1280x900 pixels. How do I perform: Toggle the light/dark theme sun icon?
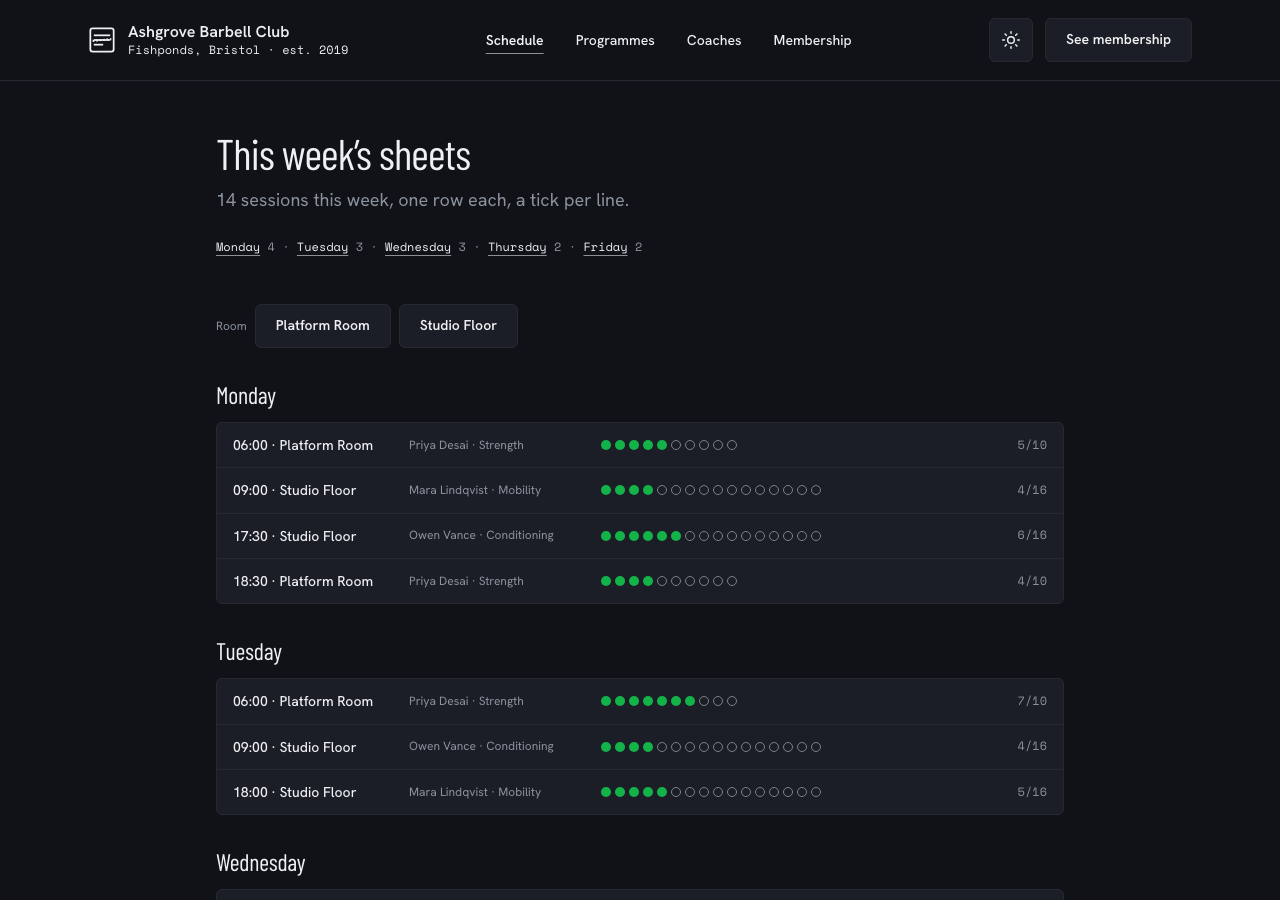tap(1011, 40)
